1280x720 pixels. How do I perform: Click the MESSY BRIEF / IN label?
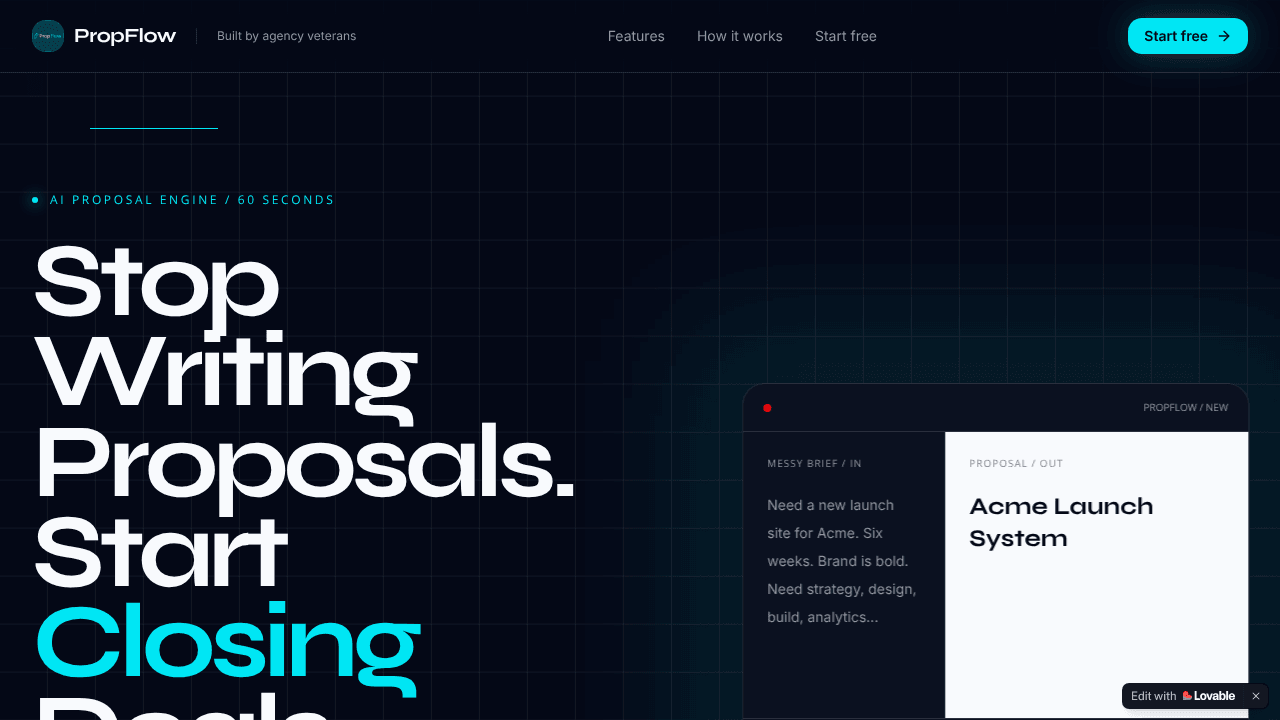(x=814, y=464)
